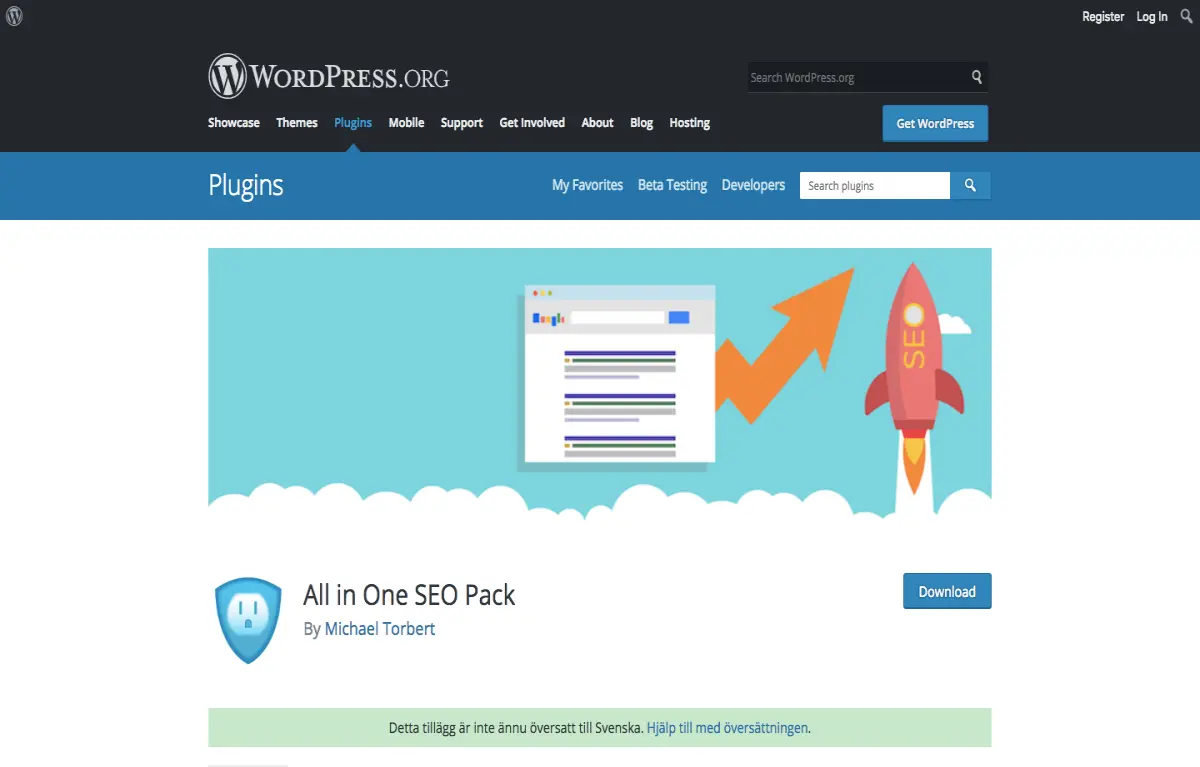Viewport: 1200px width, 767px height.
Task: Select the Plugins menu item
Action: (x=353, y=123)
